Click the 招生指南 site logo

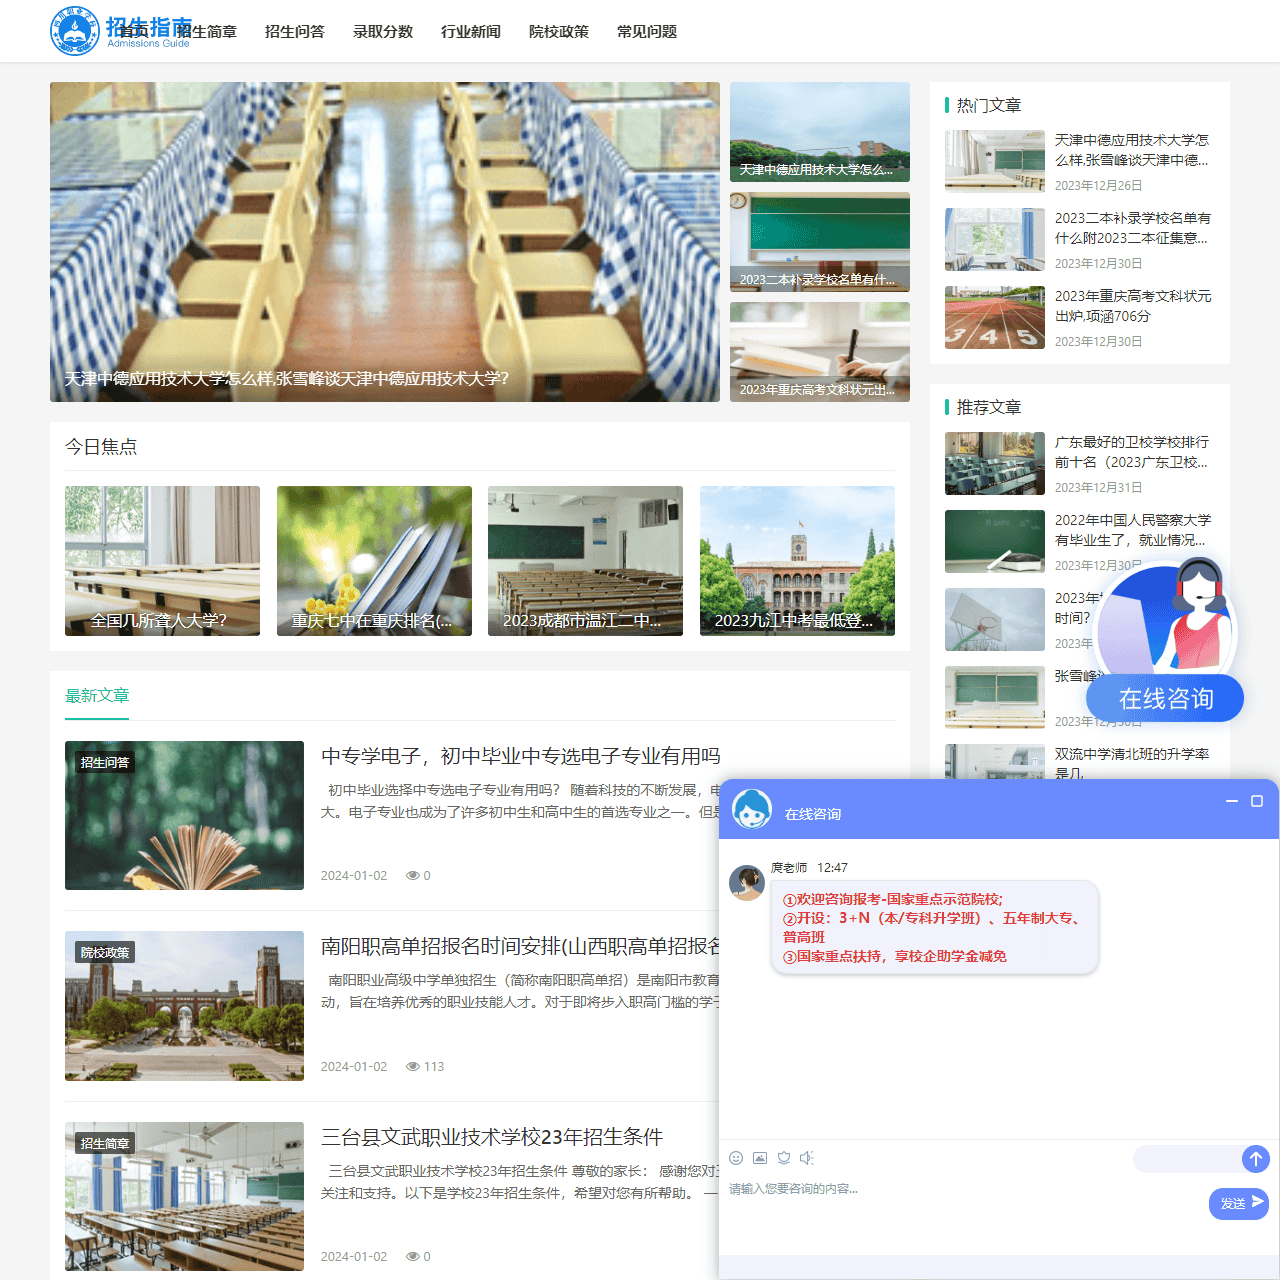[x=120, y=31]
